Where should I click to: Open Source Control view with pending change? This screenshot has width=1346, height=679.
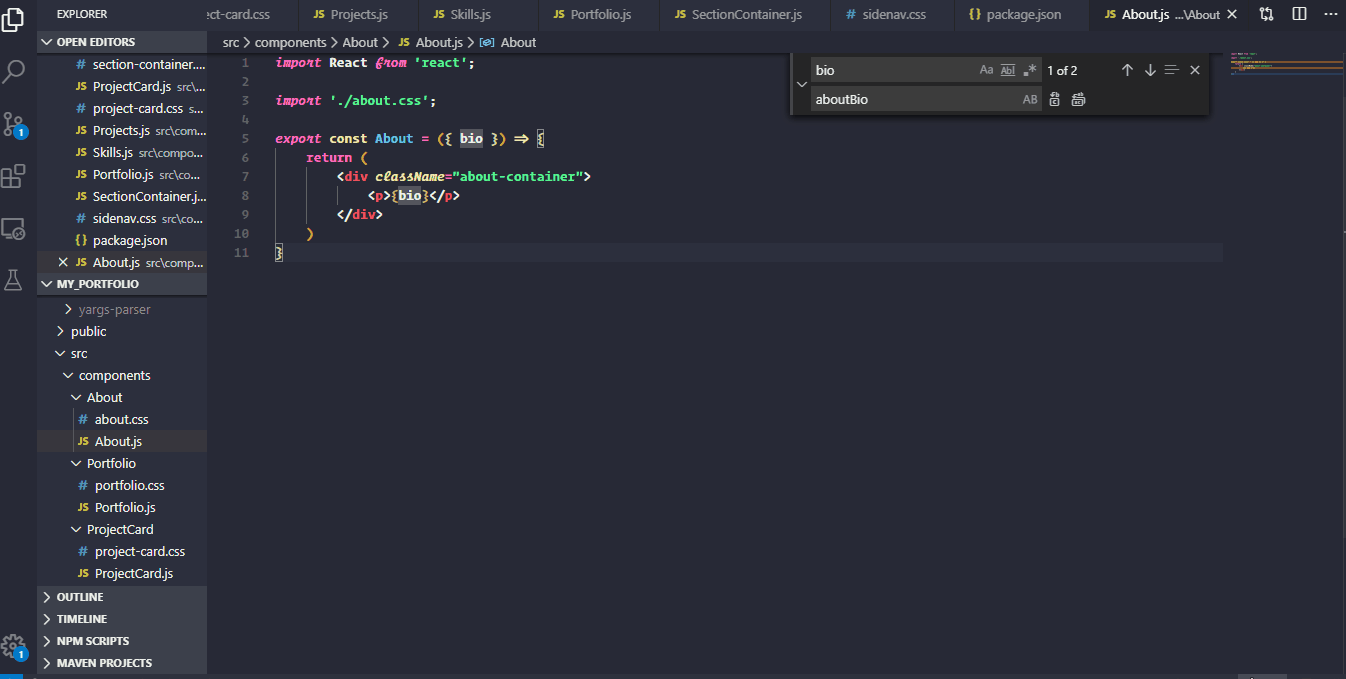tap(13, 124)
